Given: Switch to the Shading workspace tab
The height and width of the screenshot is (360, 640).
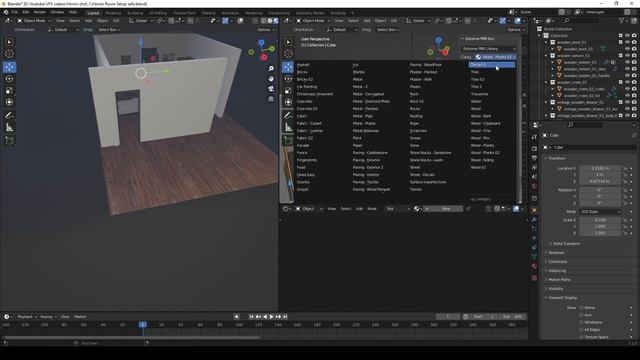Looking at the screenshot, I should [208, 13].
